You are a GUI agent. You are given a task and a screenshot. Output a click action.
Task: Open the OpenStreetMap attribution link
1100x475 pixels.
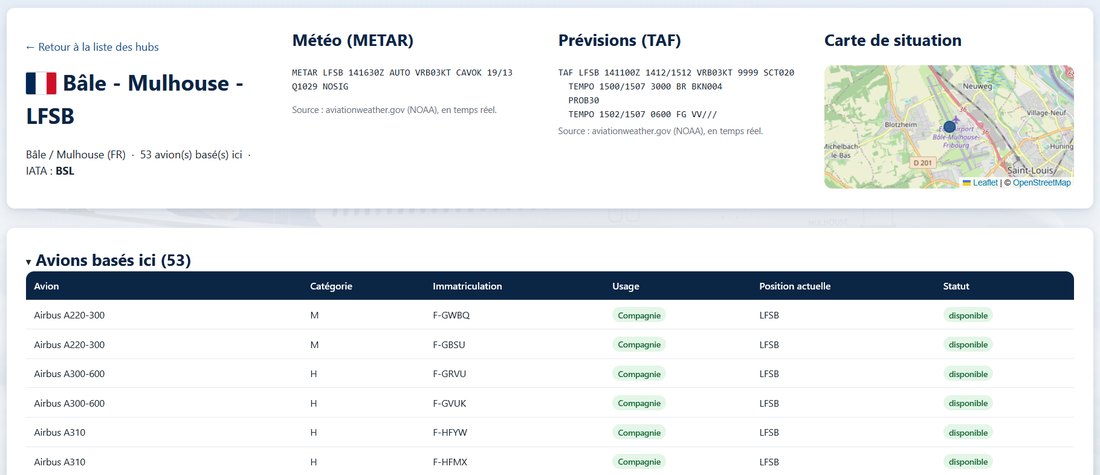click(x=1042, y=182)
